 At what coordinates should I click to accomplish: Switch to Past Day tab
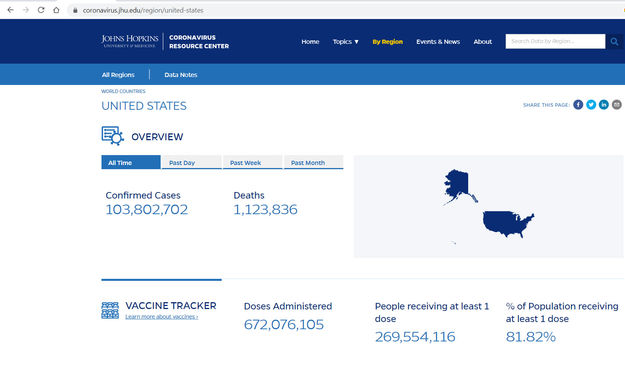click(x=192, y=162)
